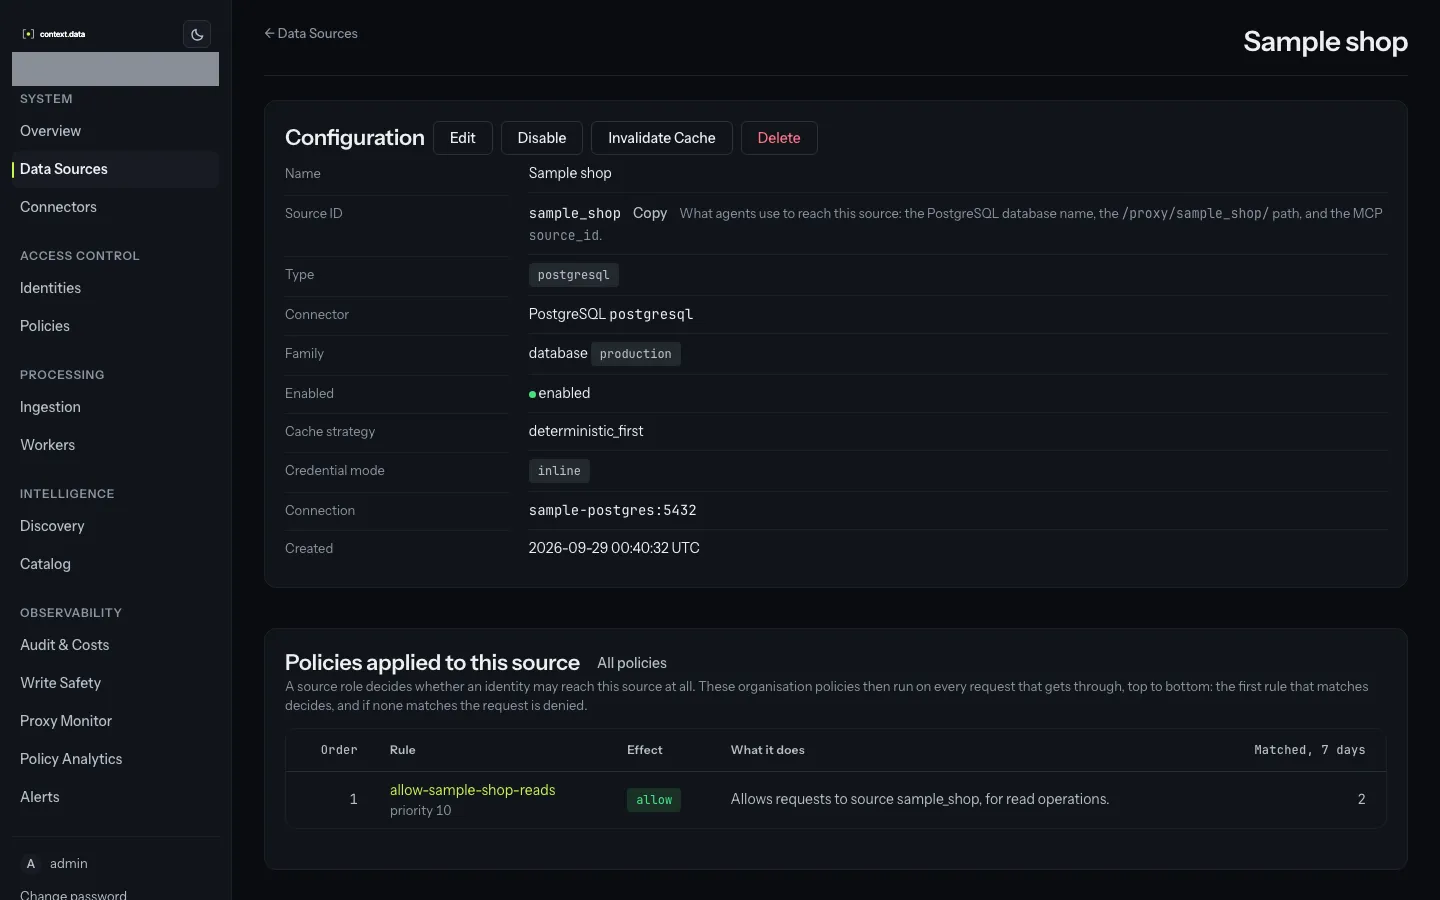The image size is (1440, 900).
Task: Open Catalog page
Action: 115,564
